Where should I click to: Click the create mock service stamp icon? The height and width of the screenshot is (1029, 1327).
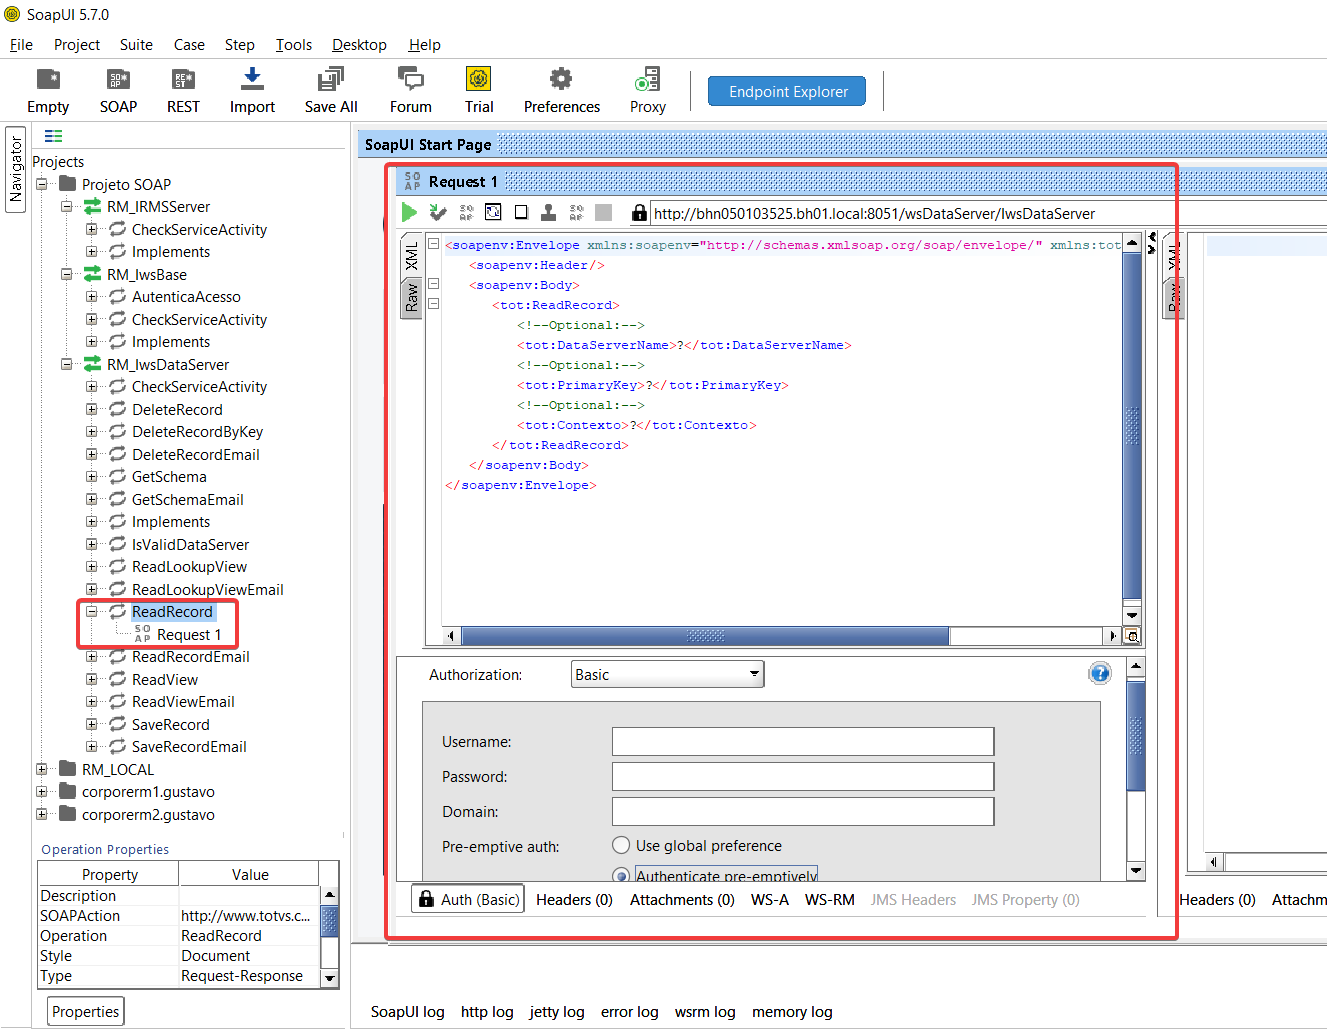point(548,212)
